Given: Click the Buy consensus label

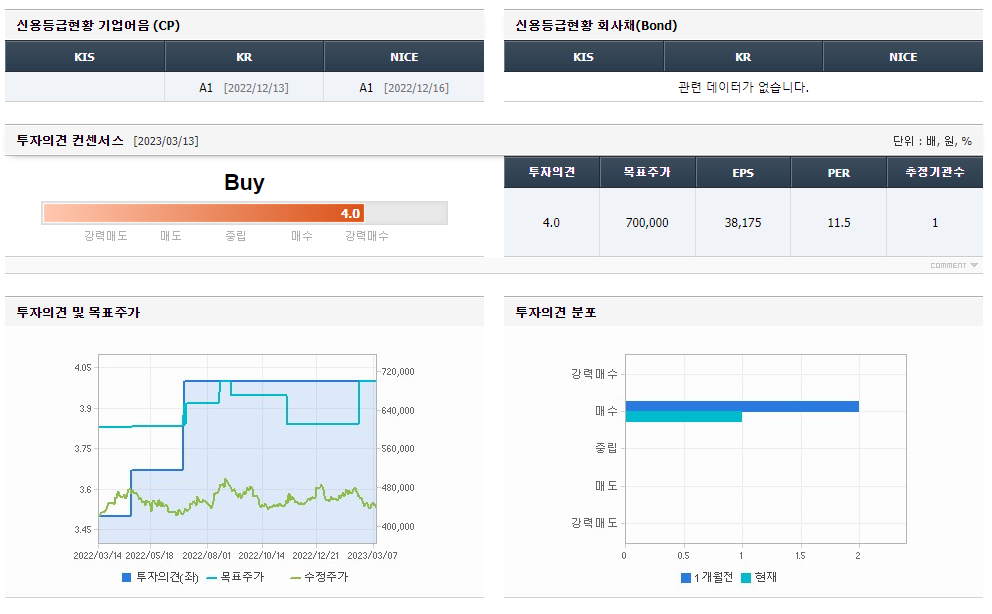Looking at the screenshot, I should point(244,182).
